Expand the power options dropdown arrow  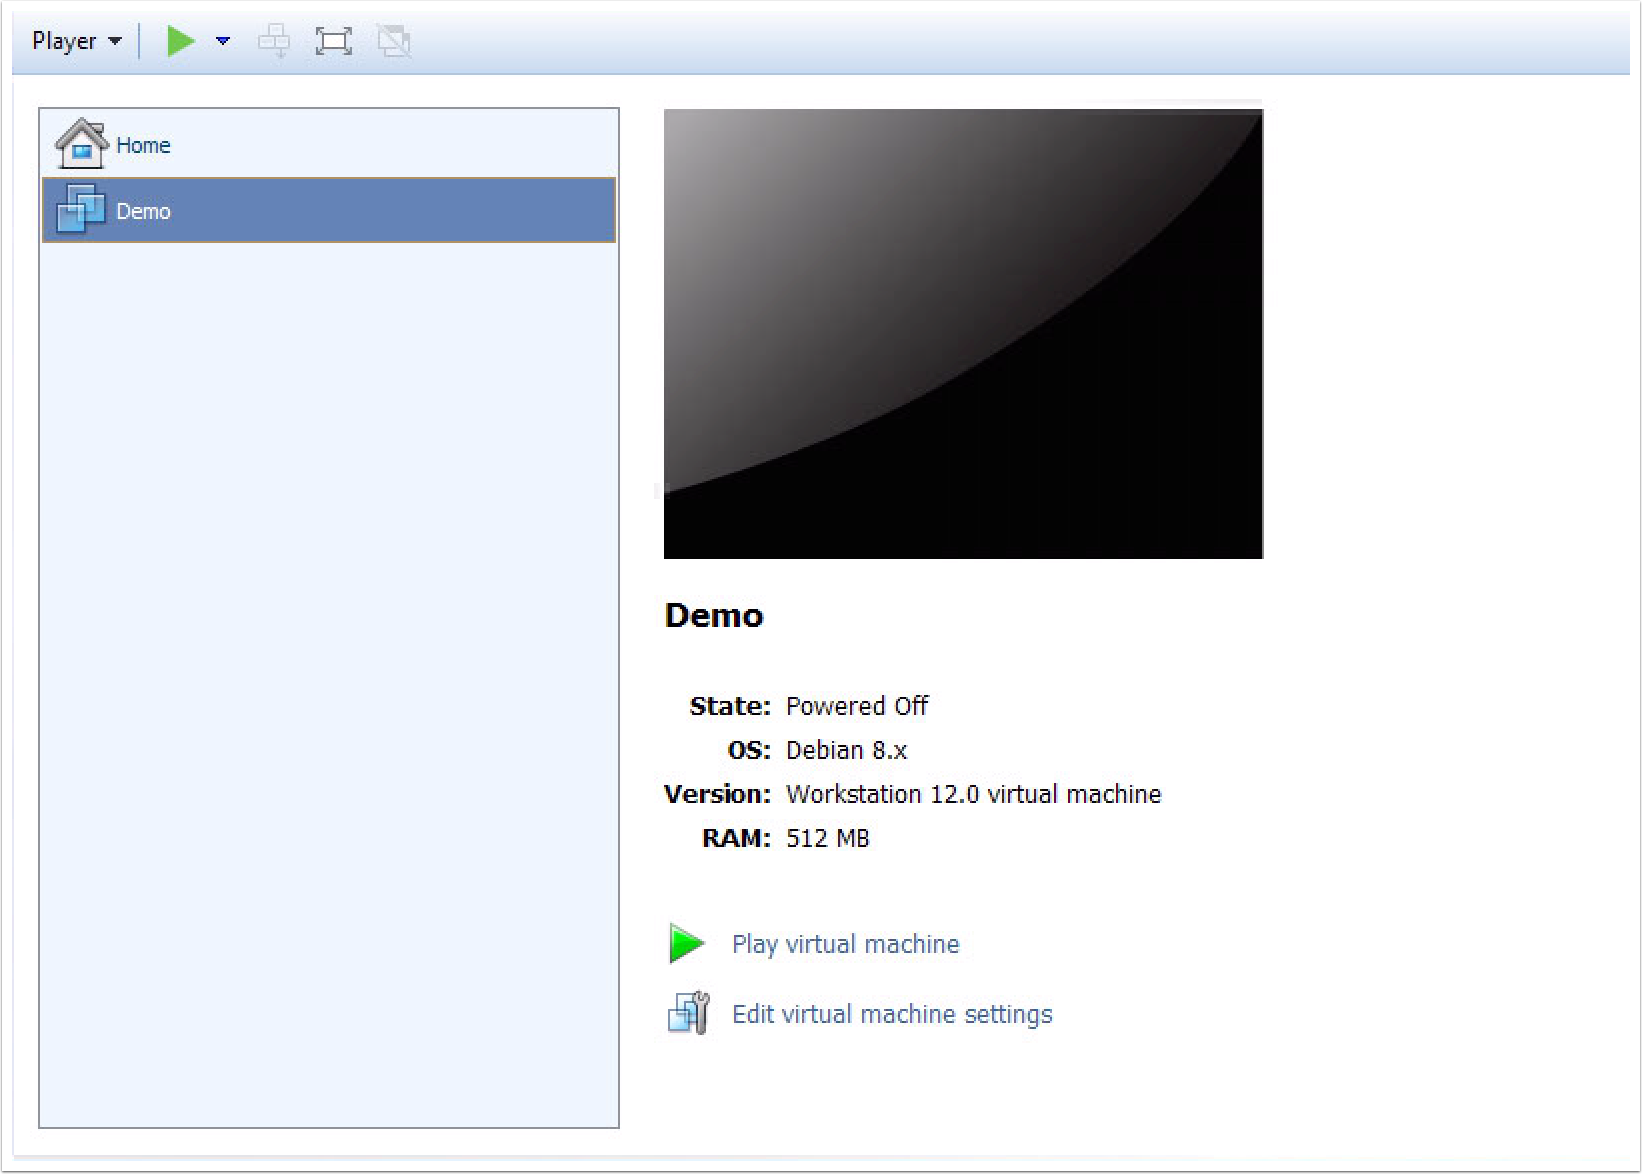tap(223, 41)
